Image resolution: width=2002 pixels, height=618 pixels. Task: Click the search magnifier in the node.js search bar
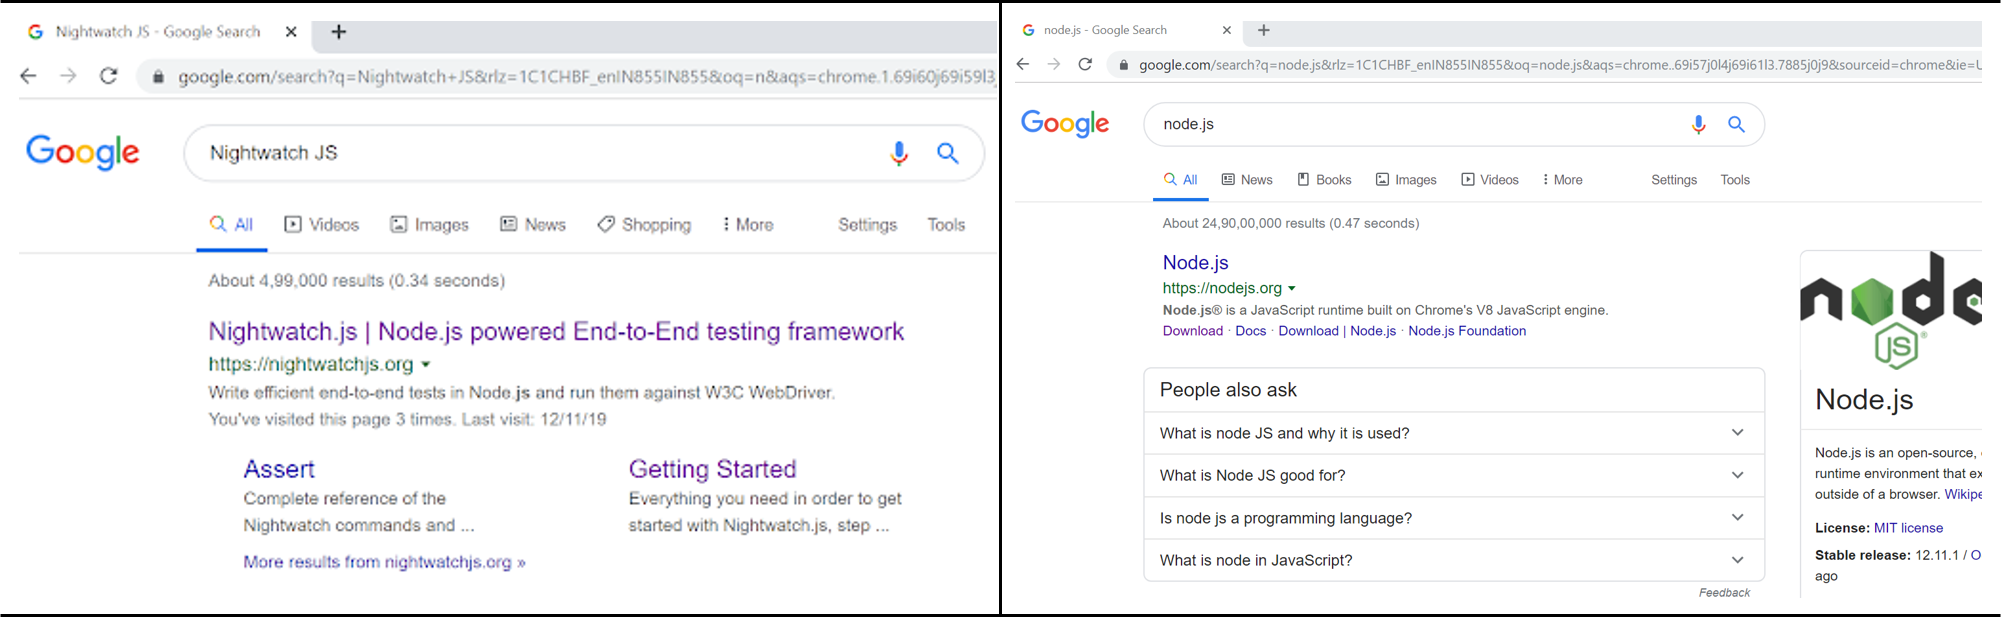(x=1737, y=124)
